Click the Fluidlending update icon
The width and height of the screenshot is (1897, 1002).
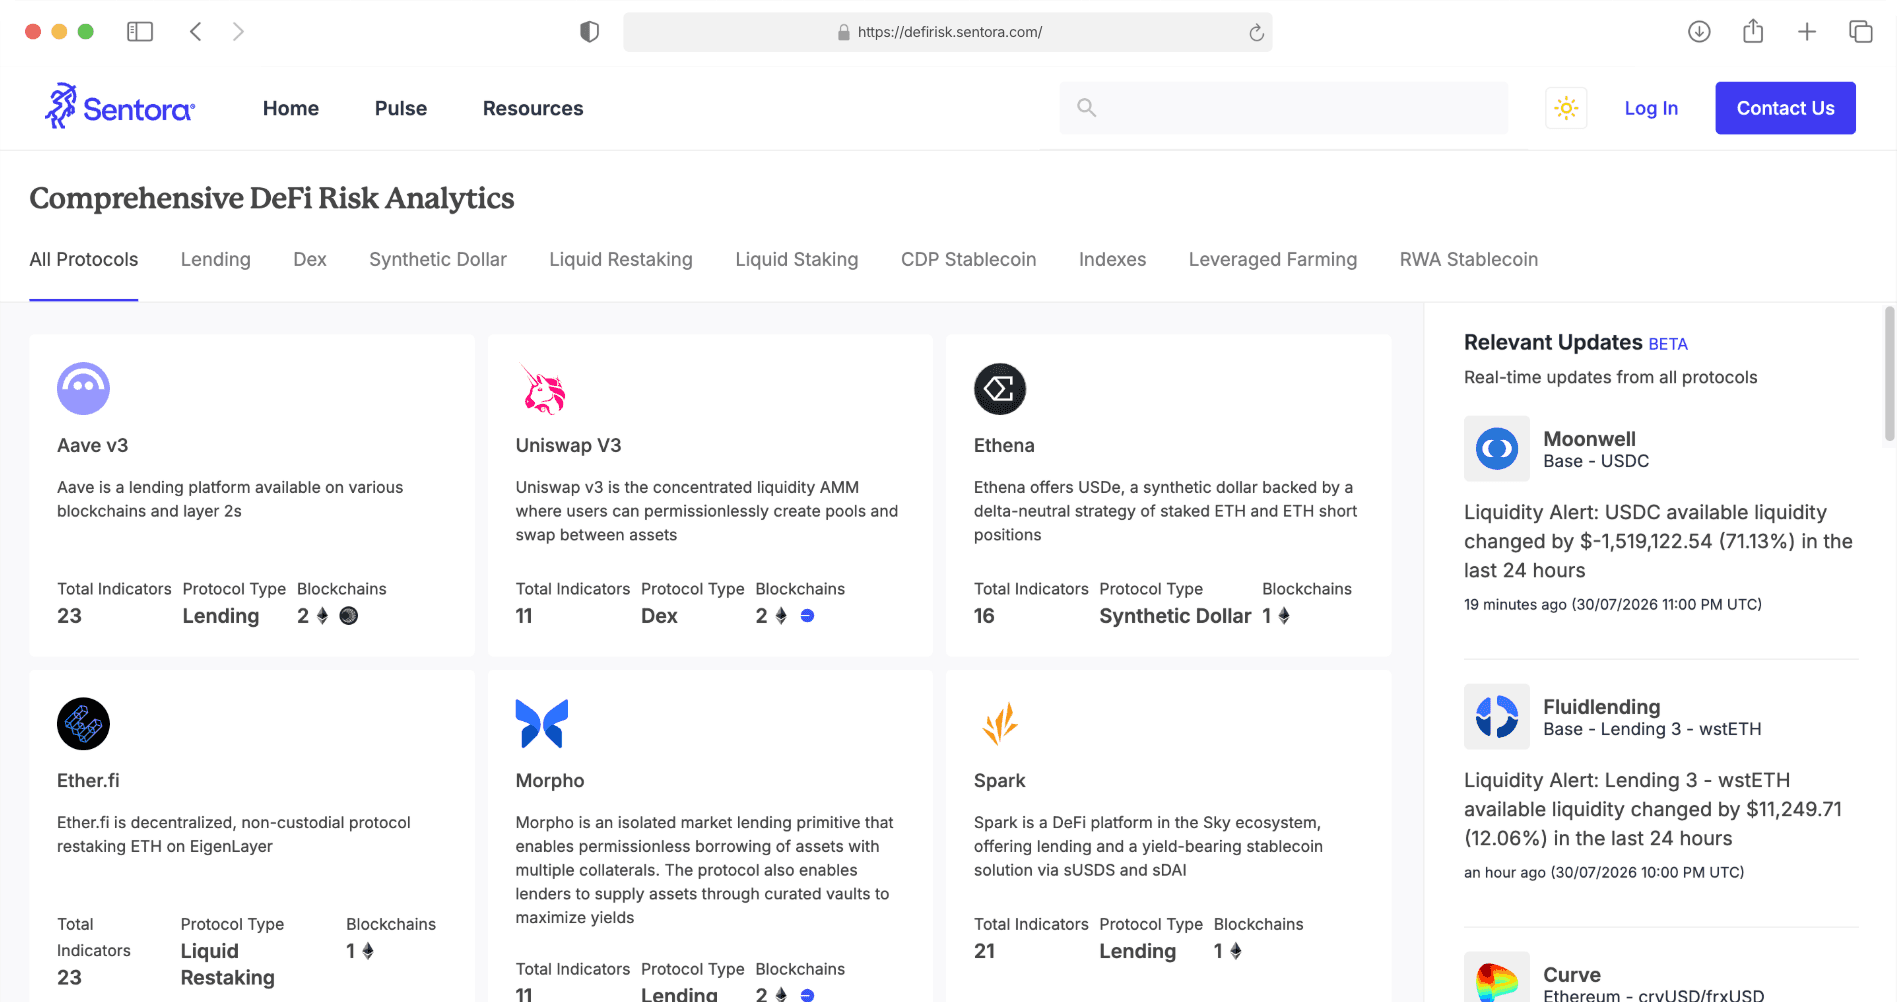(x=1497, y=717)
